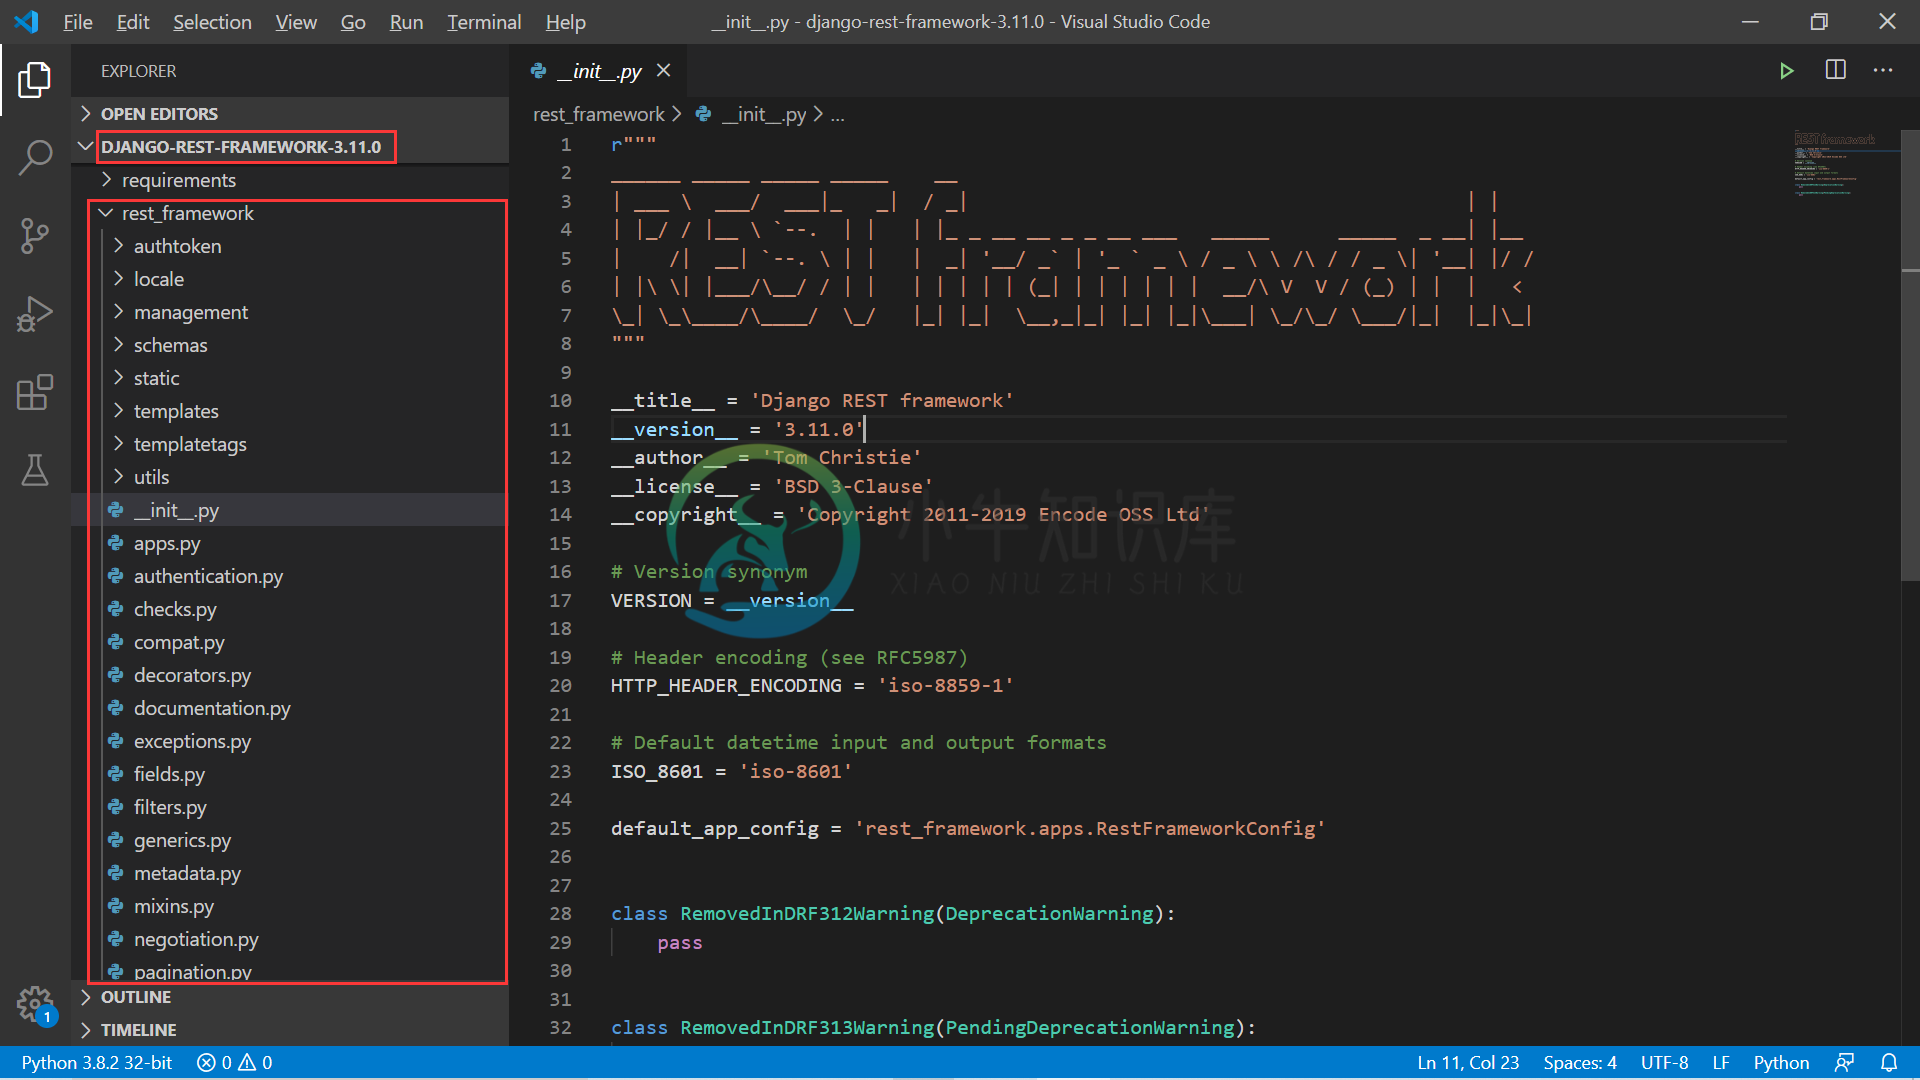Click the Split Editor icon top-right
The image size is (1920, 1080).
1836,70
